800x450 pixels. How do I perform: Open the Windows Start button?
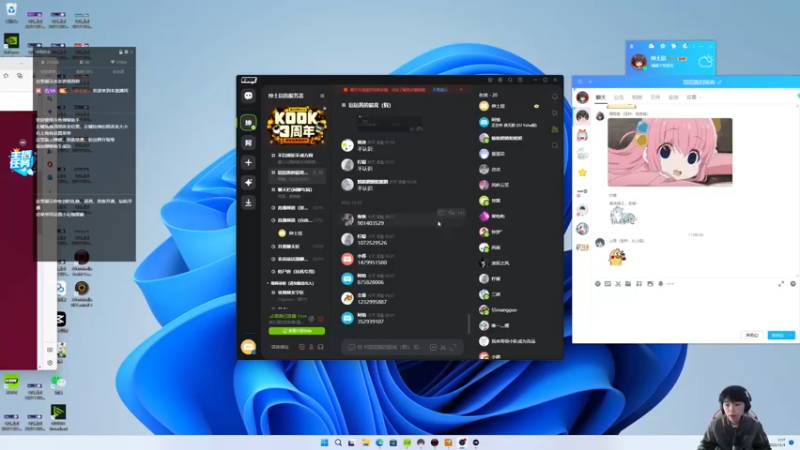(x=324, y=442)
